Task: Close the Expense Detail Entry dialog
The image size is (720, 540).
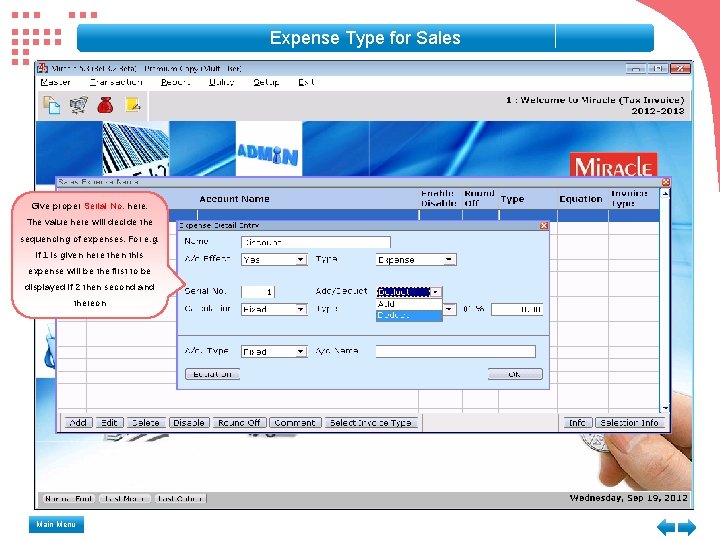Action: coord(544,225)
